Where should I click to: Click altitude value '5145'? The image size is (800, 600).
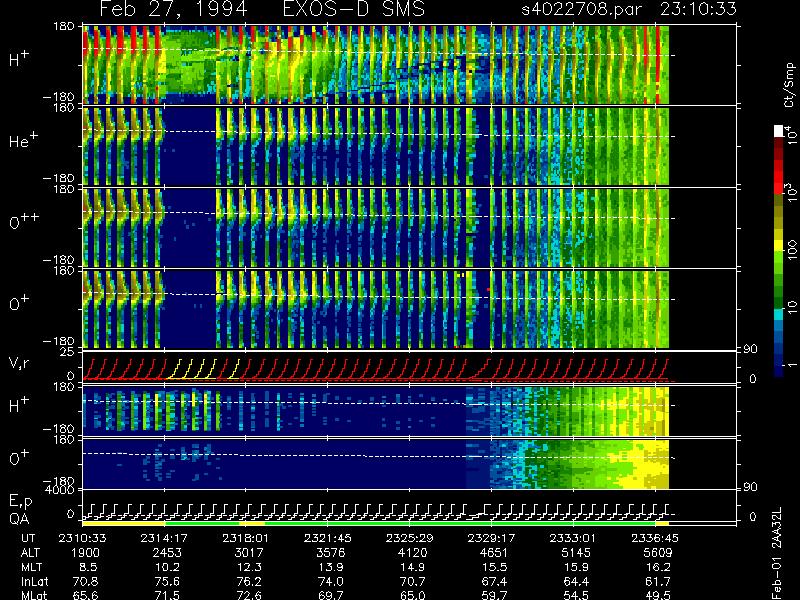(576, 553)
